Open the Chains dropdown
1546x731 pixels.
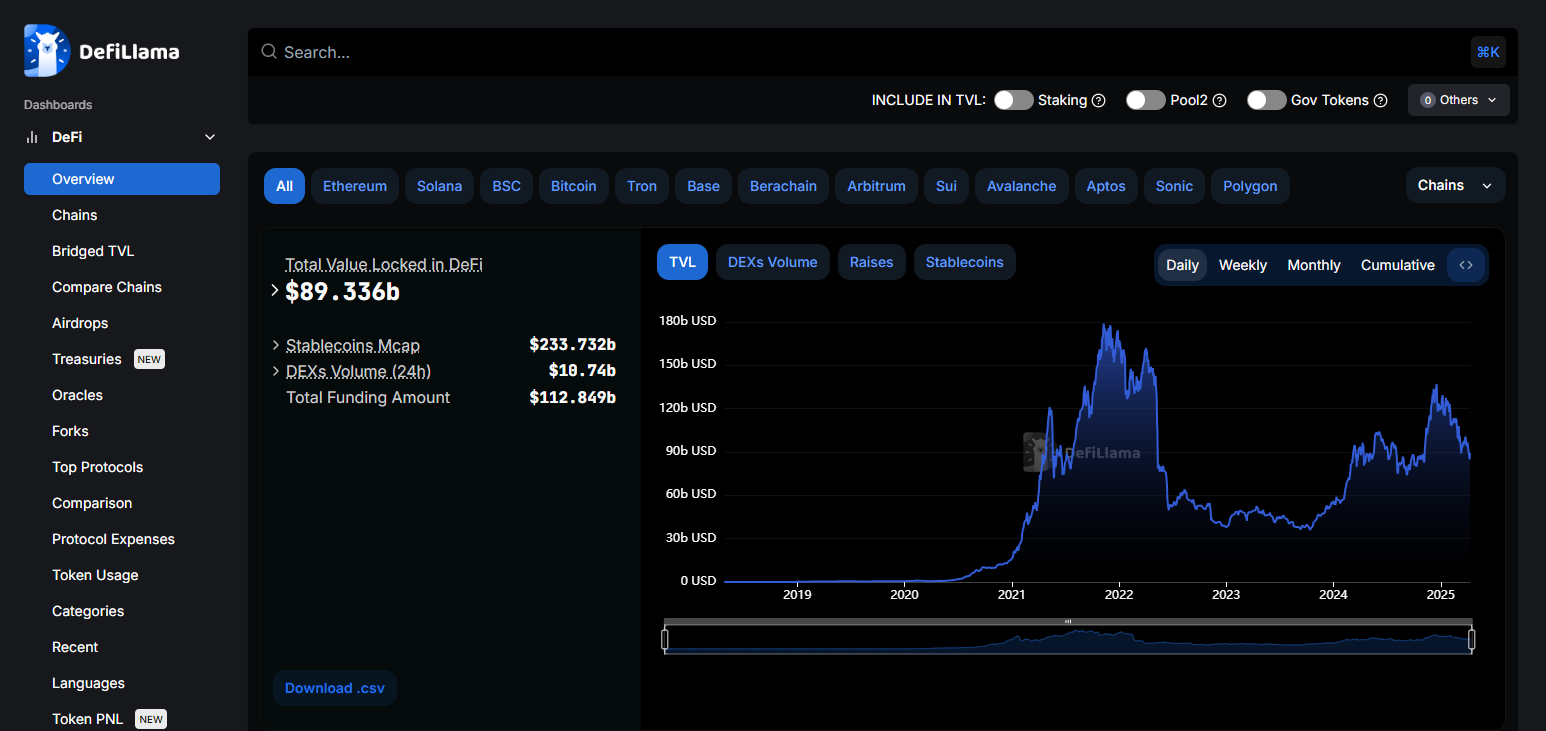point(1454,186)
